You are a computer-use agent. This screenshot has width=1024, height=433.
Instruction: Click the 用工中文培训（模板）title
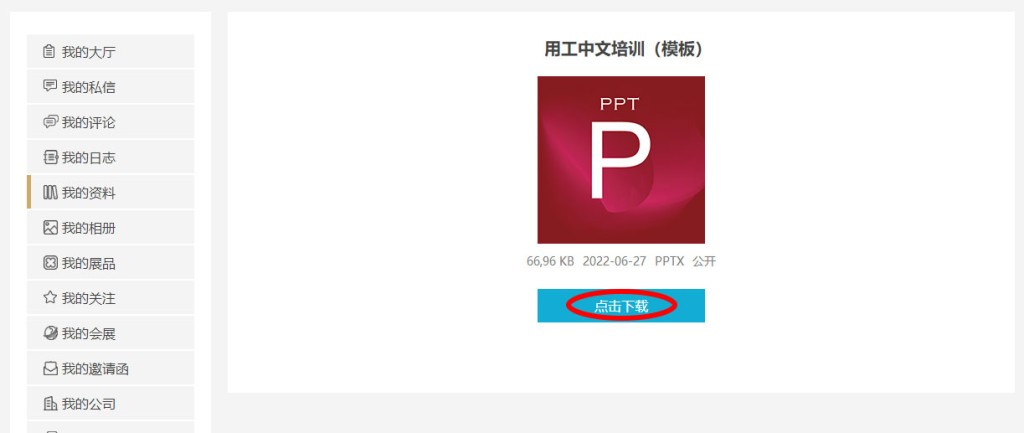coord(626,50)
